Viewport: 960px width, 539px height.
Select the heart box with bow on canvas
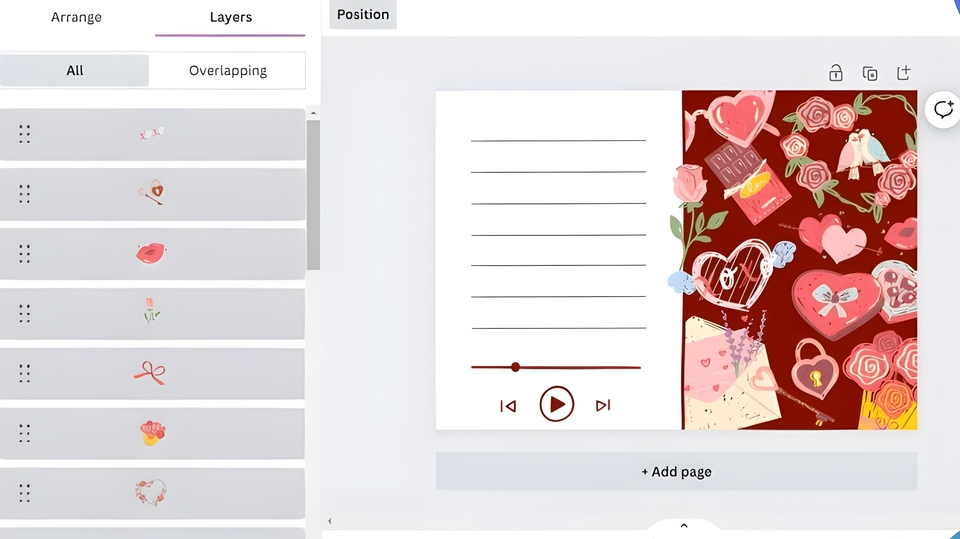pos(836,303)
